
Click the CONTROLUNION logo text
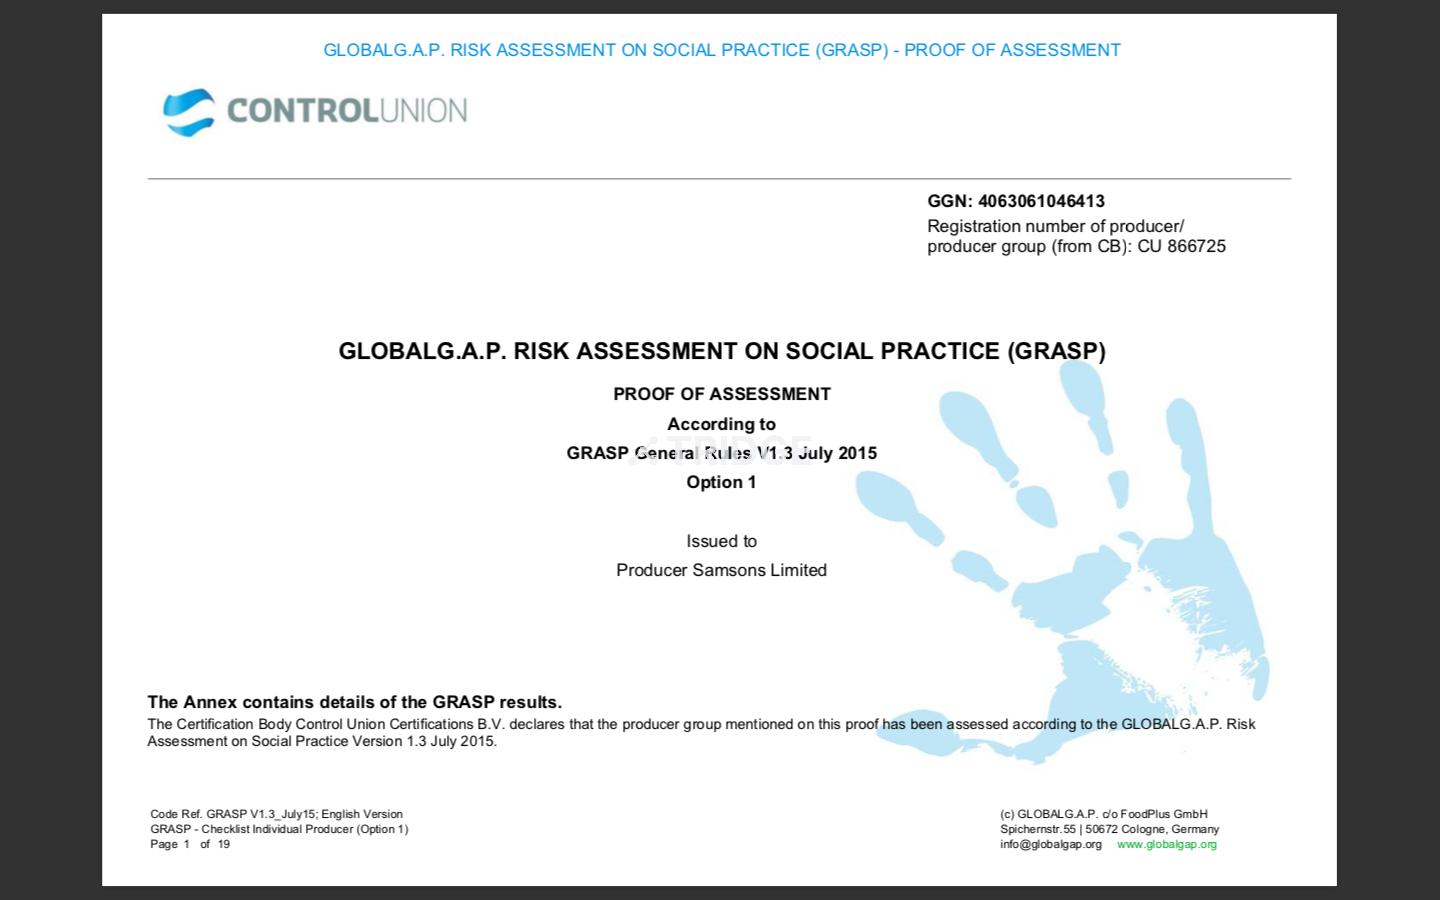(347, 110)
